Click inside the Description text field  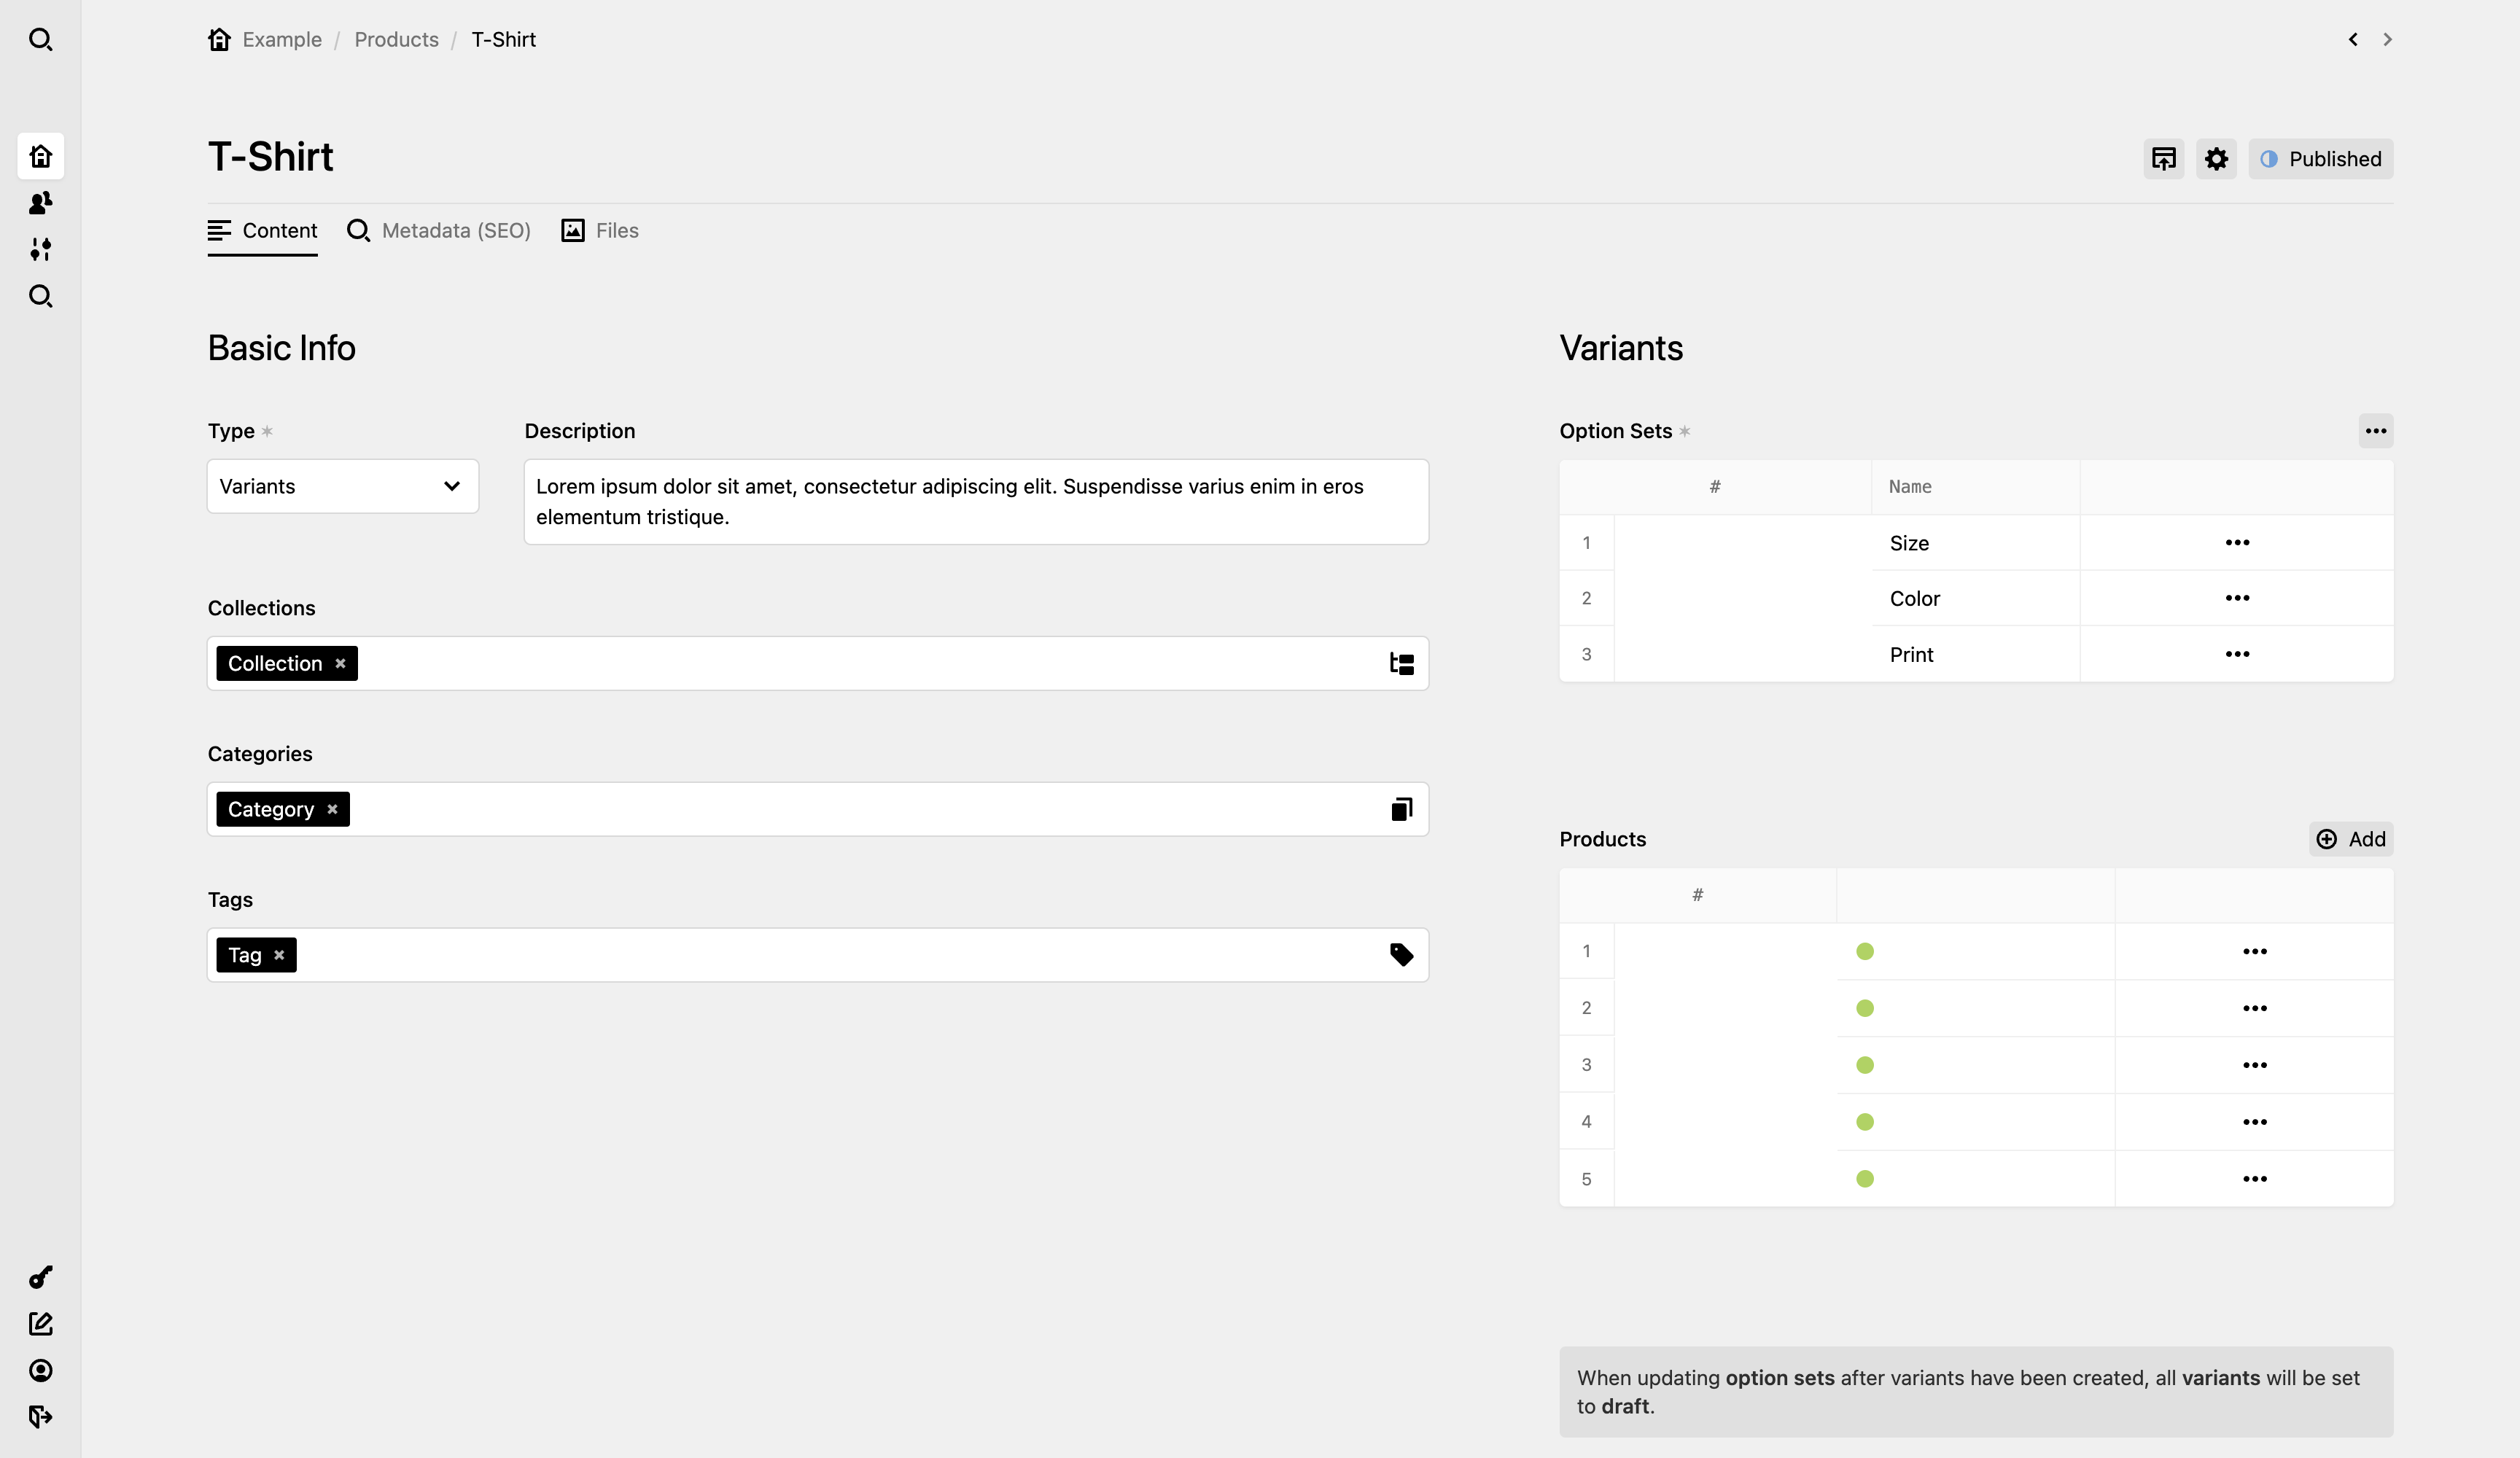click(975, 501)
